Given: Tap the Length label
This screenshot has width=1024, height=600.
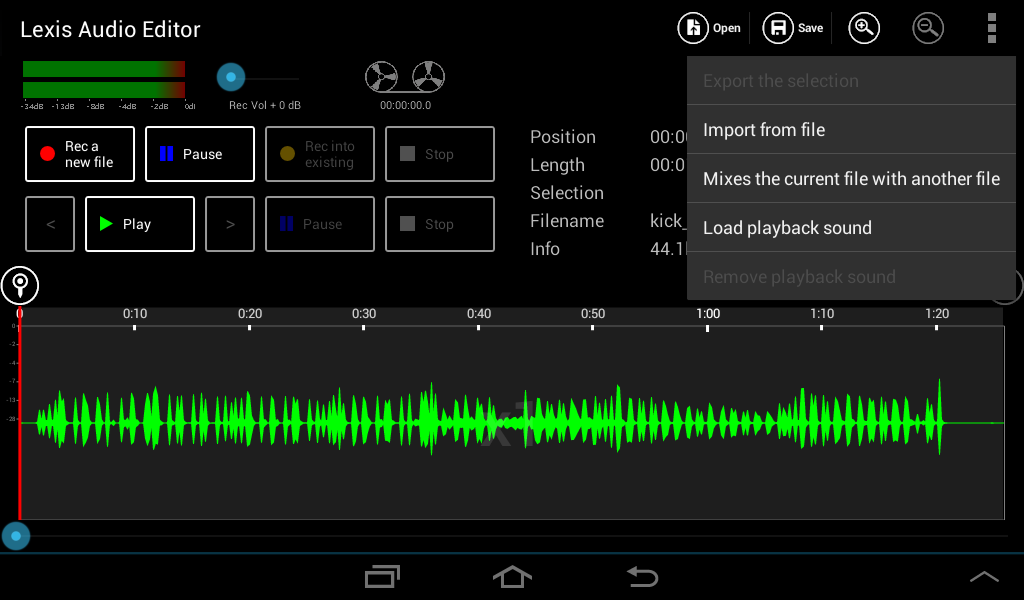Looking at the screenshot, I should (557, 165).
